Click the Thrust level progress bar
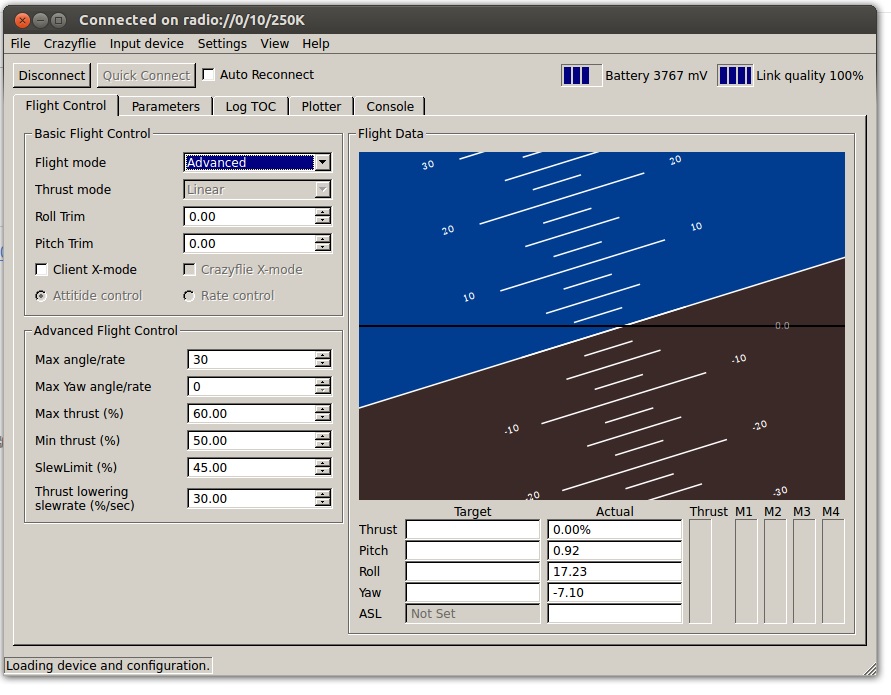891x695 pixels. 700,571
